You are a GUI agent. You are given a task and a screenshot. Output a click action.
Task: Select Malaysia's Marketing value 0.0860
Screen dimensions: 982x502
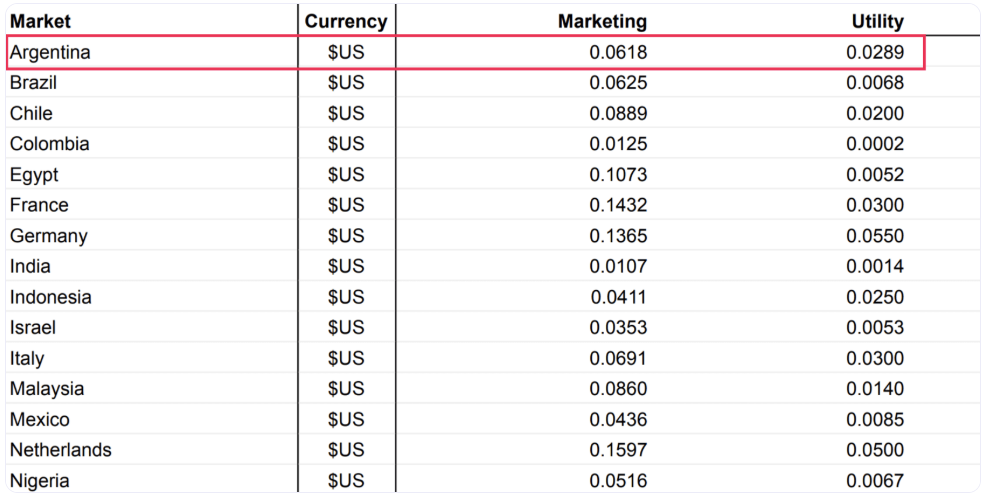click(618, 388)
